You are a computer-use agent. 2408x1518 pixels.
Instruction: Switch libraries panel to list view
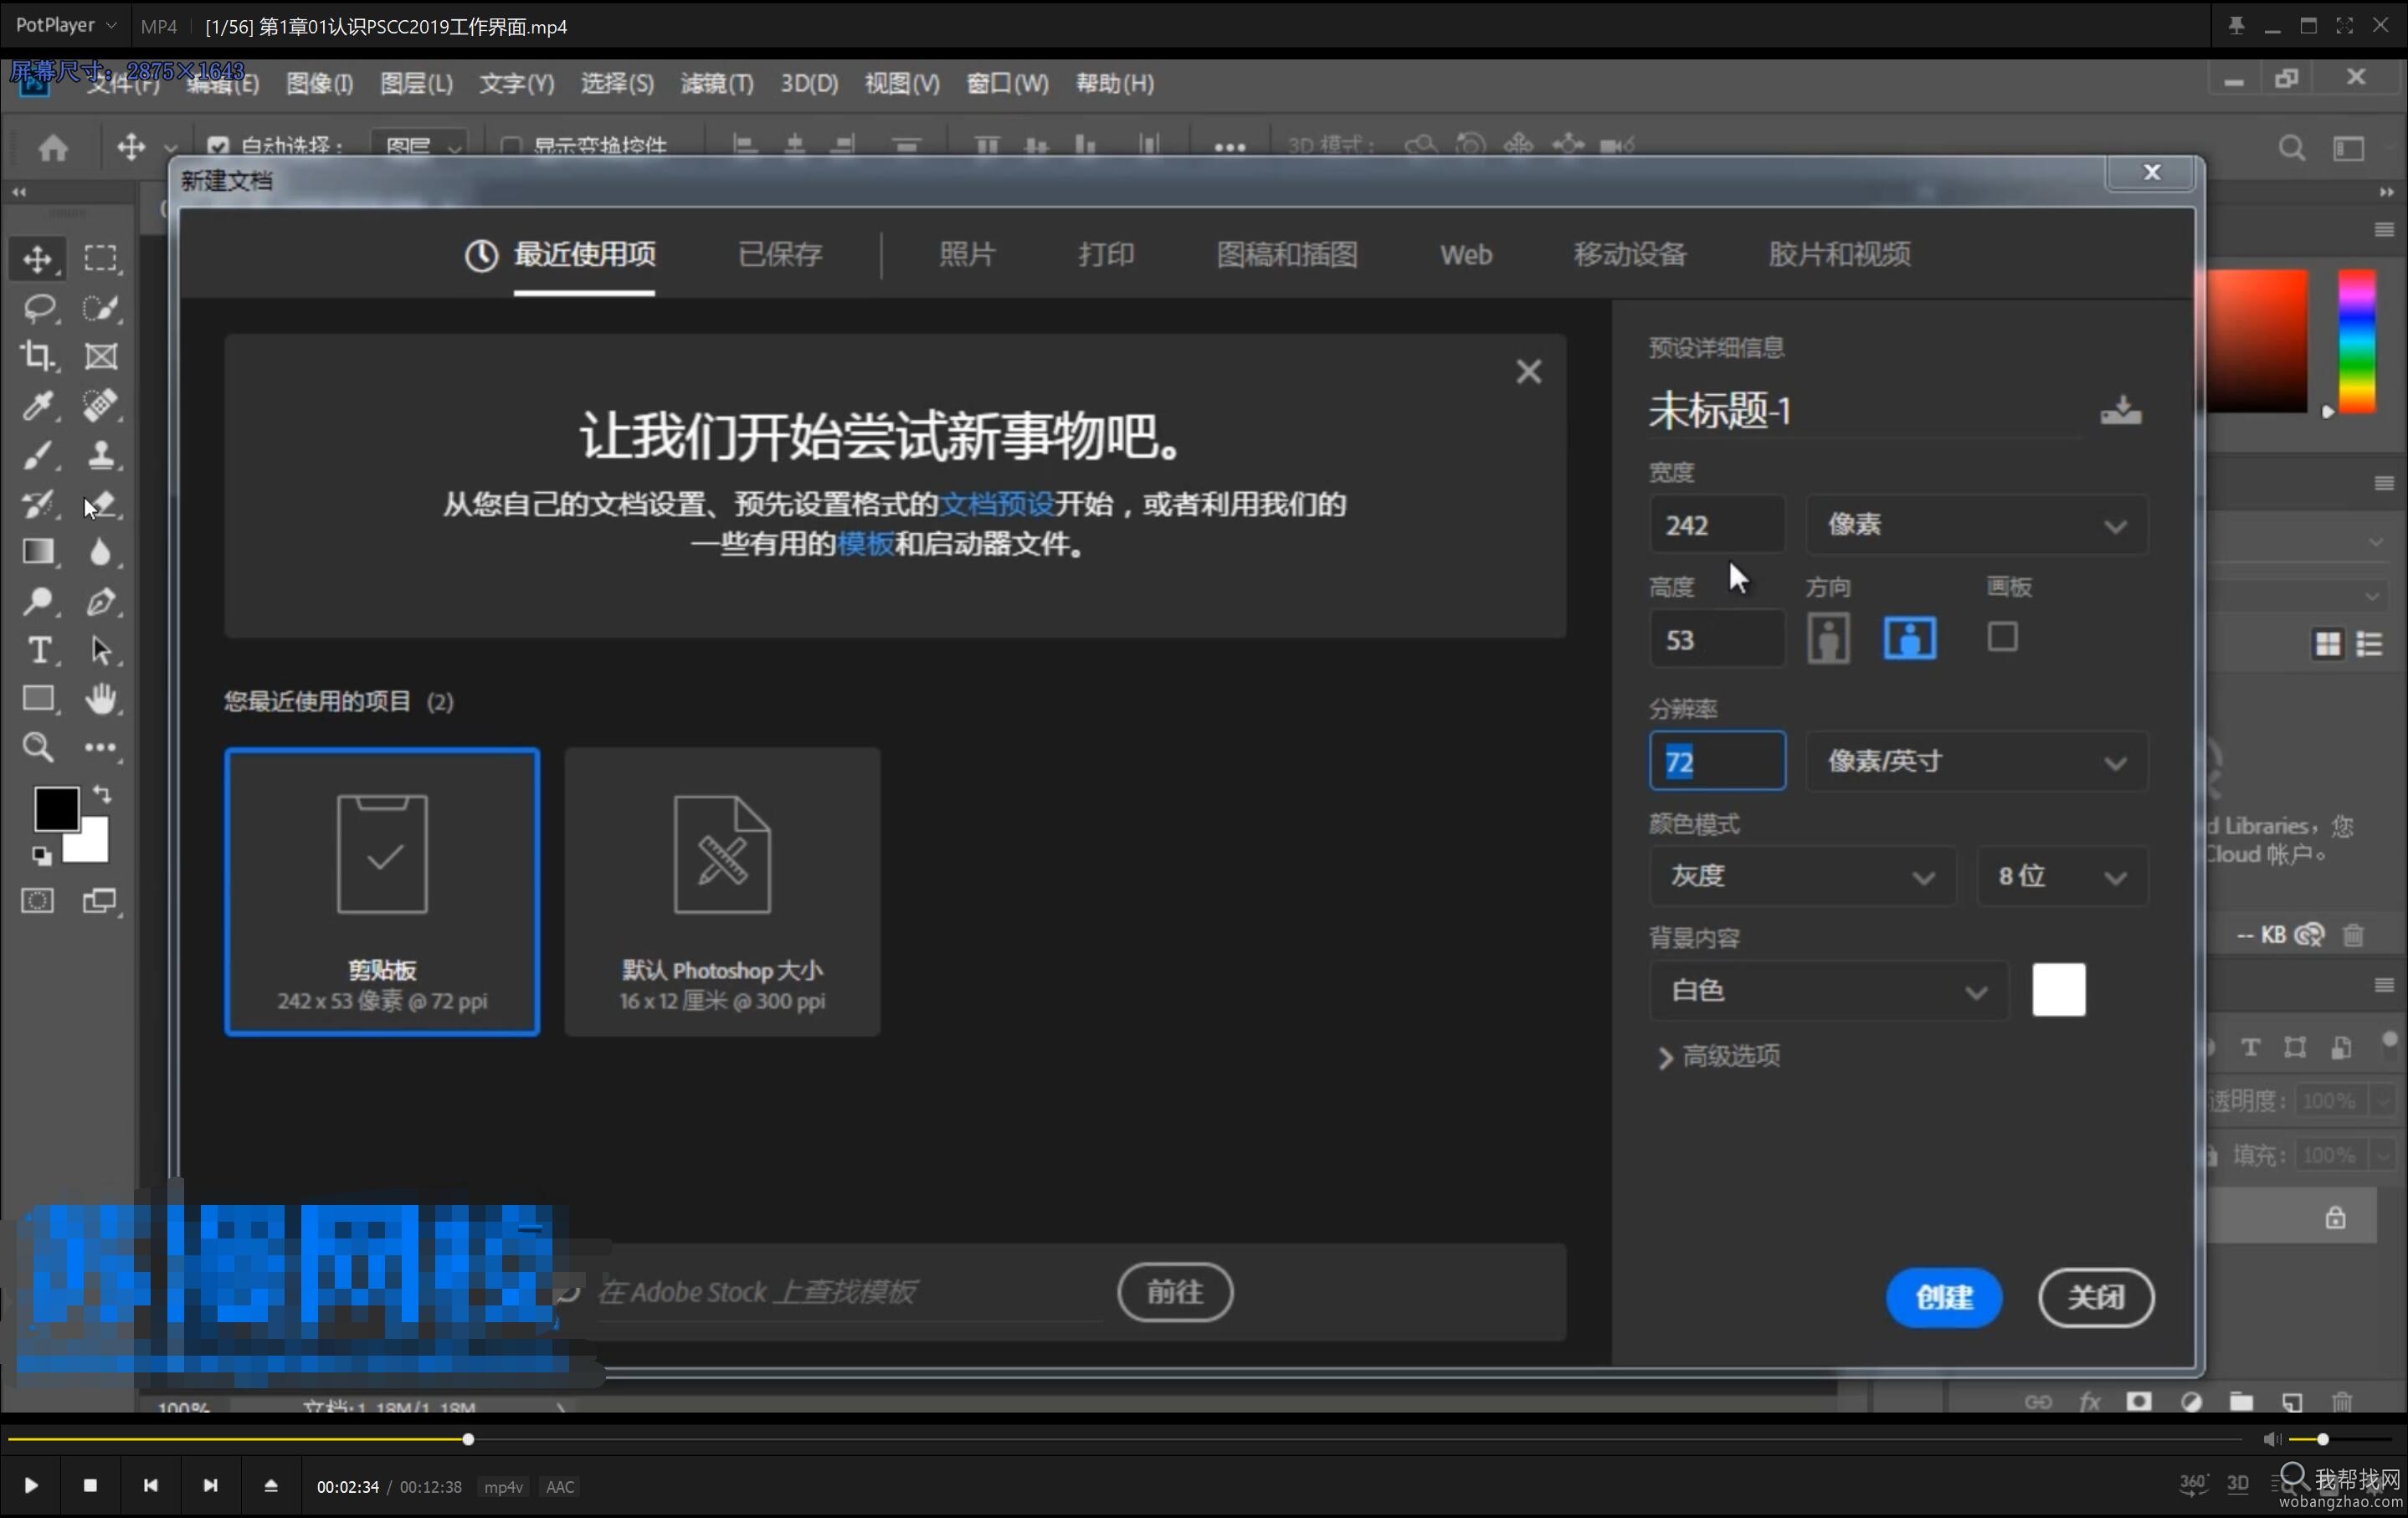2369,644
